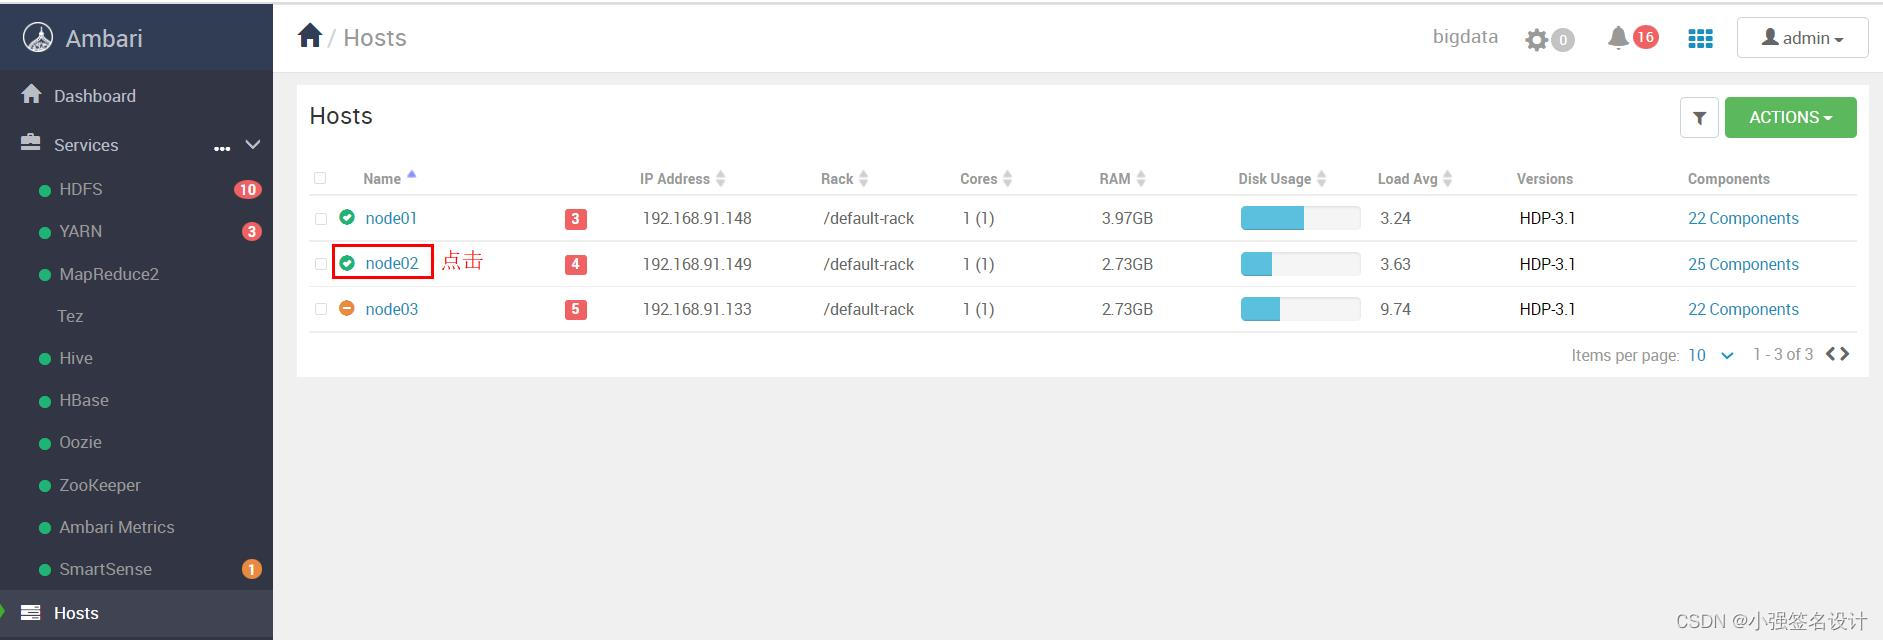Open ZooKeeper service
Image resolution: width=1883 pixels, height=640 pixels.
(100, 485)
